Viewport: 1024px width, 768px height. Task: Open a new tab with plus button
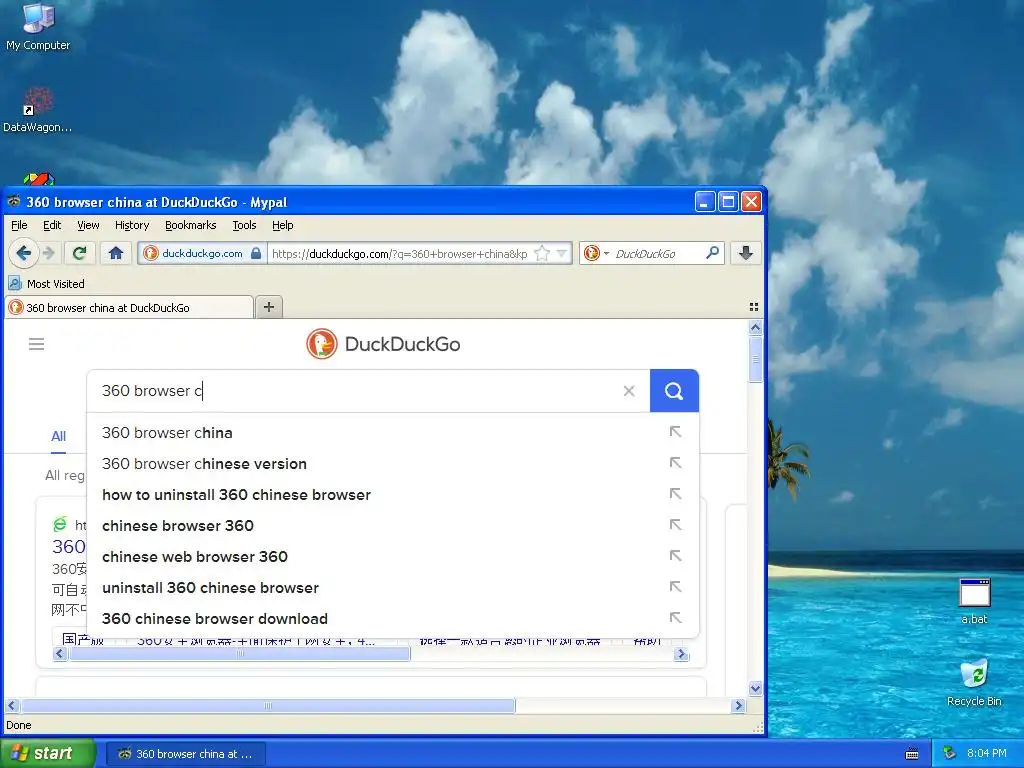[268, 306]
